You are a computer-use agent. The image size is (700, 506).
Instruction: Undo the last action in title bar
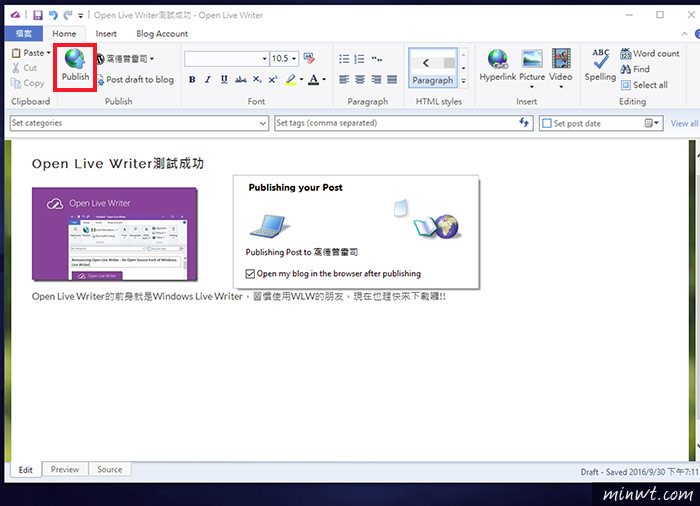coord(53,15)
